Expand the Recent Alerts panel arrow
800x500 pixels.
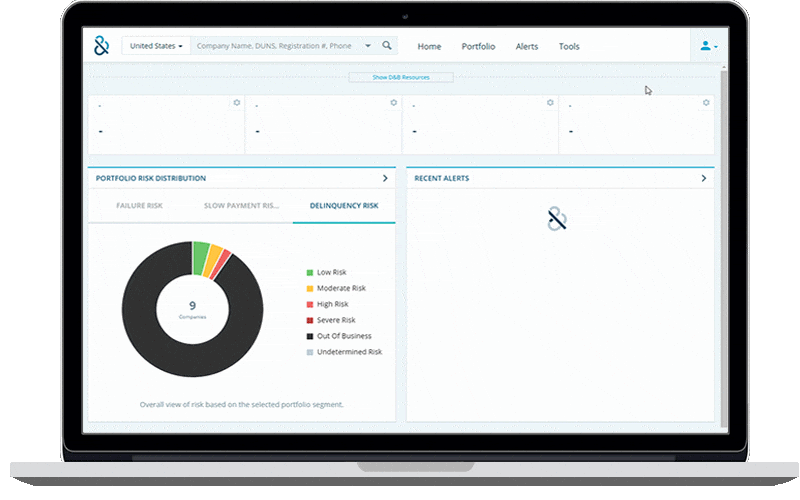(703, 178)
